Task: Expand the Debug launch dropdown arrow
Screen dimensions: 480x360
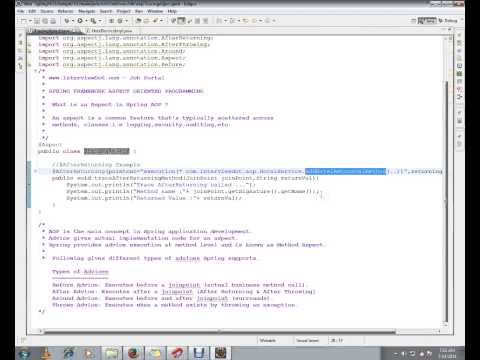Action: tap(73, 21)
